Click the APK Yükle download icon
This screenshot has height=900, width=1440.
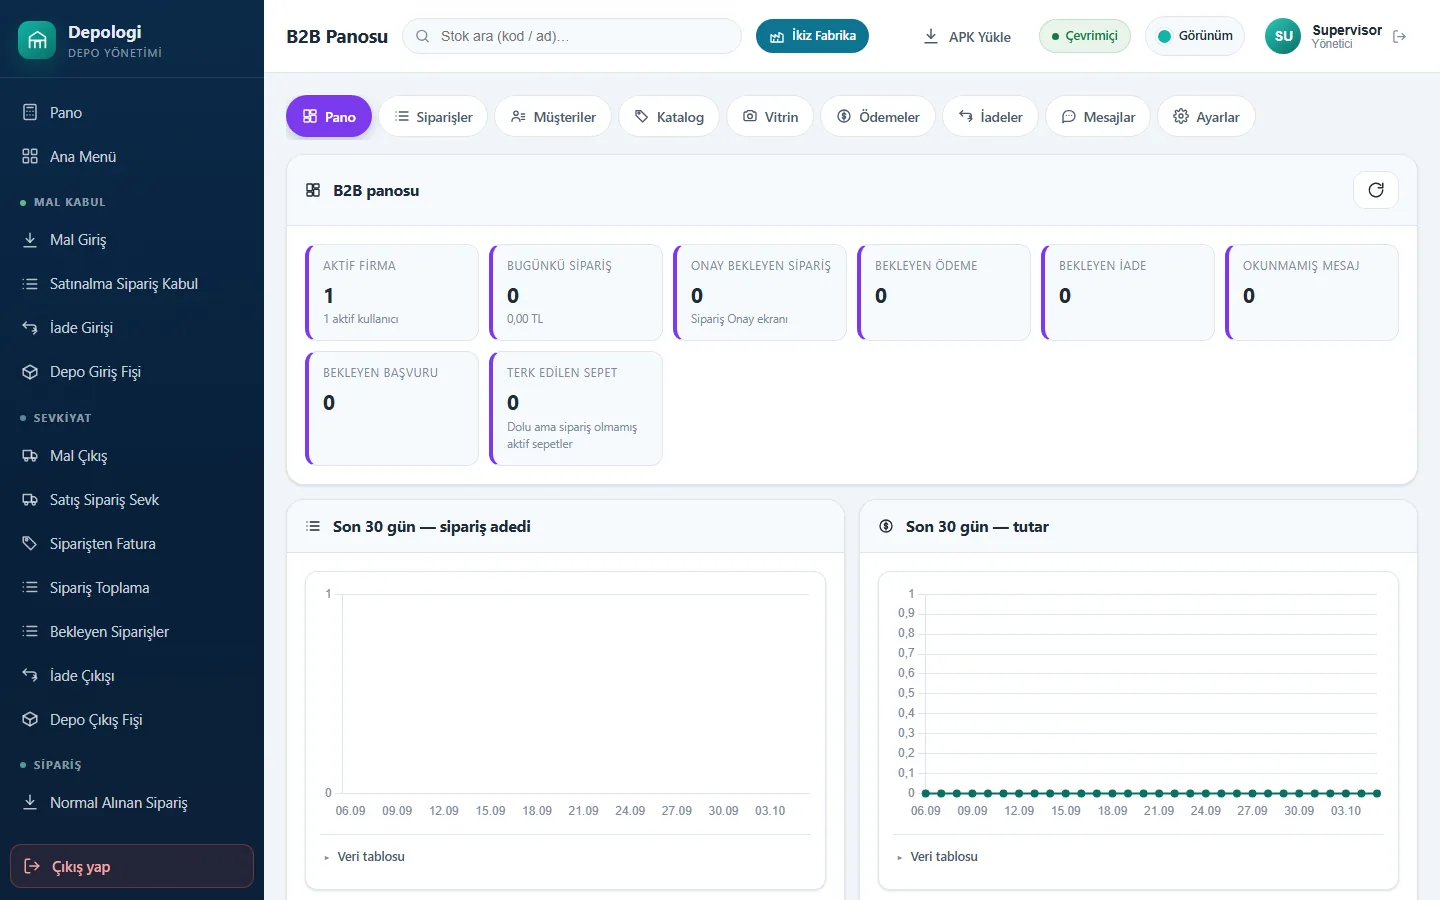coord(931,36)
